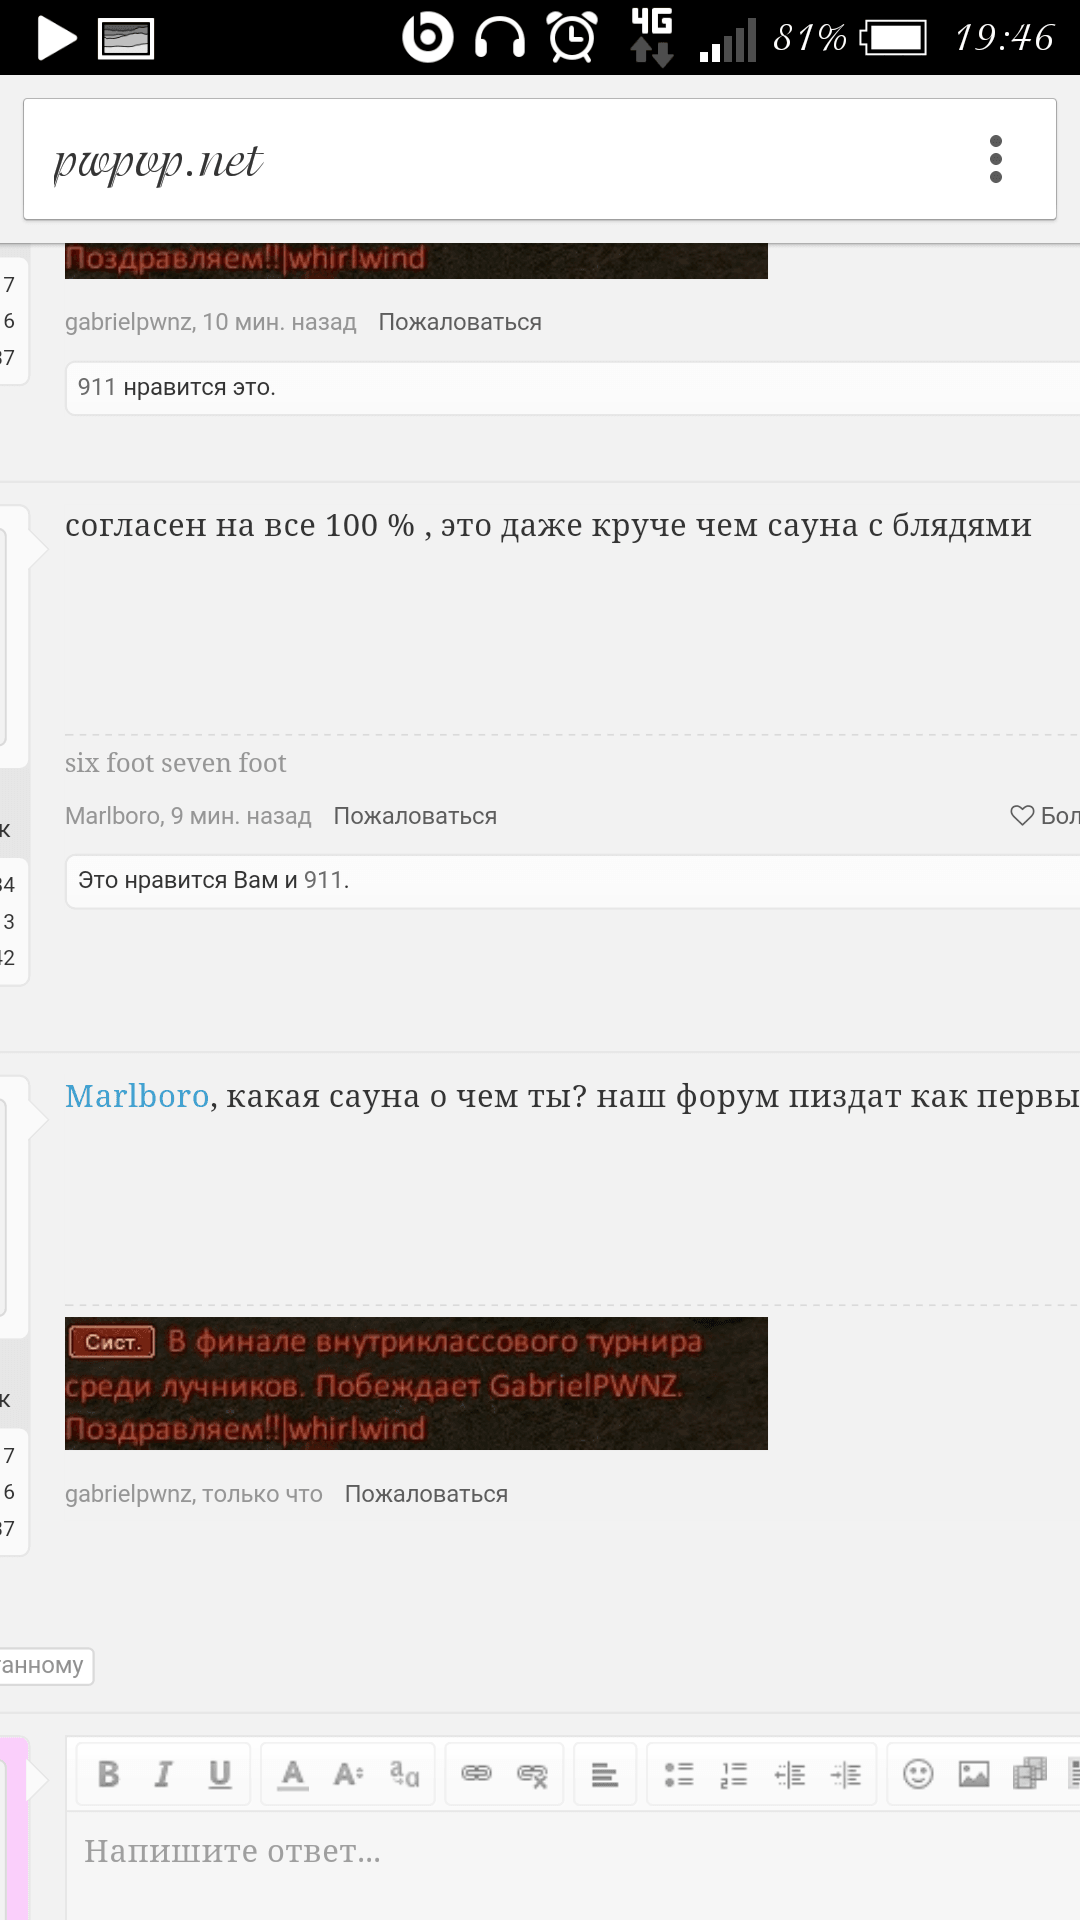Report gabrielpwnz's 10 мин. назад post

click(x=460, y=322)
